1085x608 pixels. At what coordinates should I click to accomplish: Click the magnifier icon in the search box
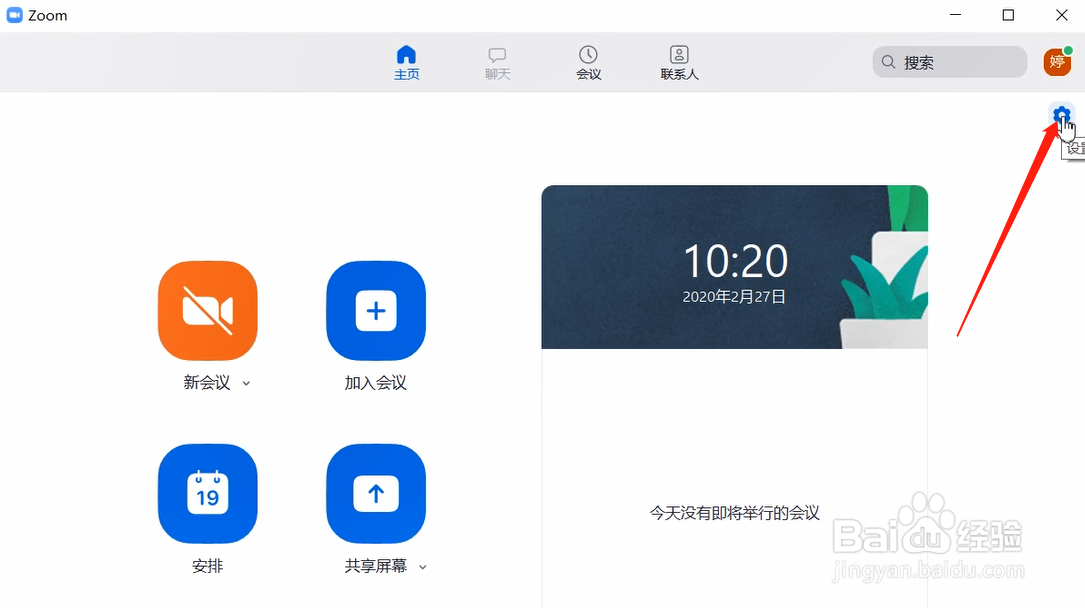coord(888,62)
